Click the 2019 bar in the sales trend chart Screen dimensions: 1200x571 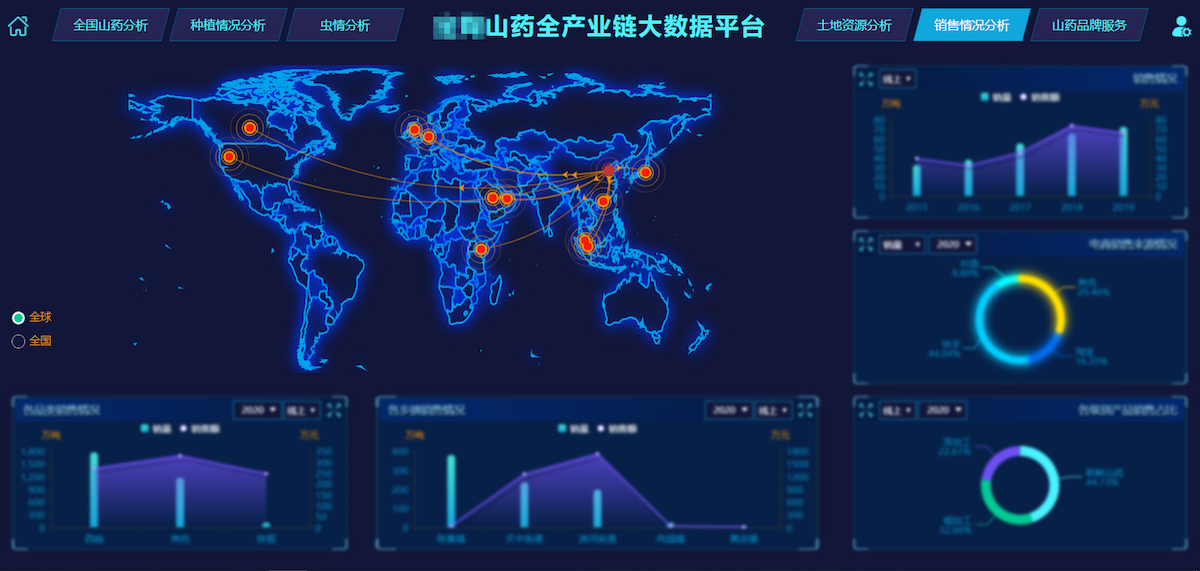[x=1123, y=162]
